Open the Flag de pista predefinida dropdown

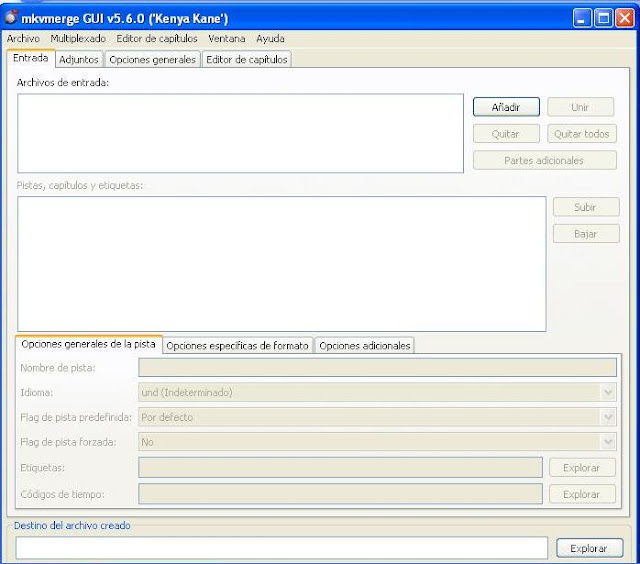(378, 417)
